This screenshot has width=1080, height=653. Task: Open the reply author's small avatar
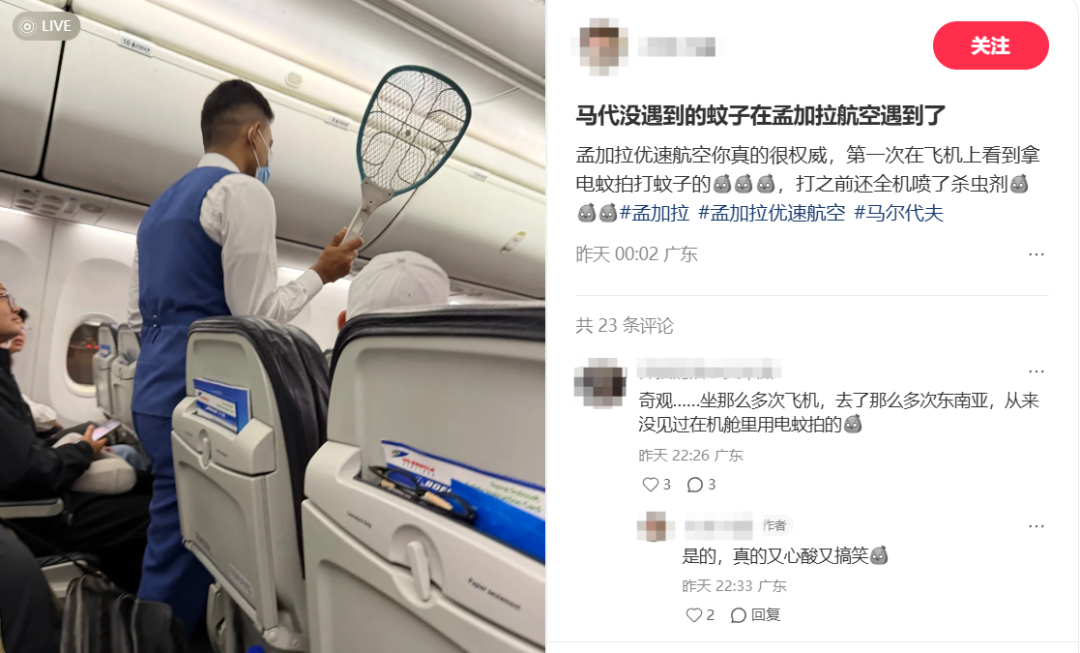coord(655,526)
